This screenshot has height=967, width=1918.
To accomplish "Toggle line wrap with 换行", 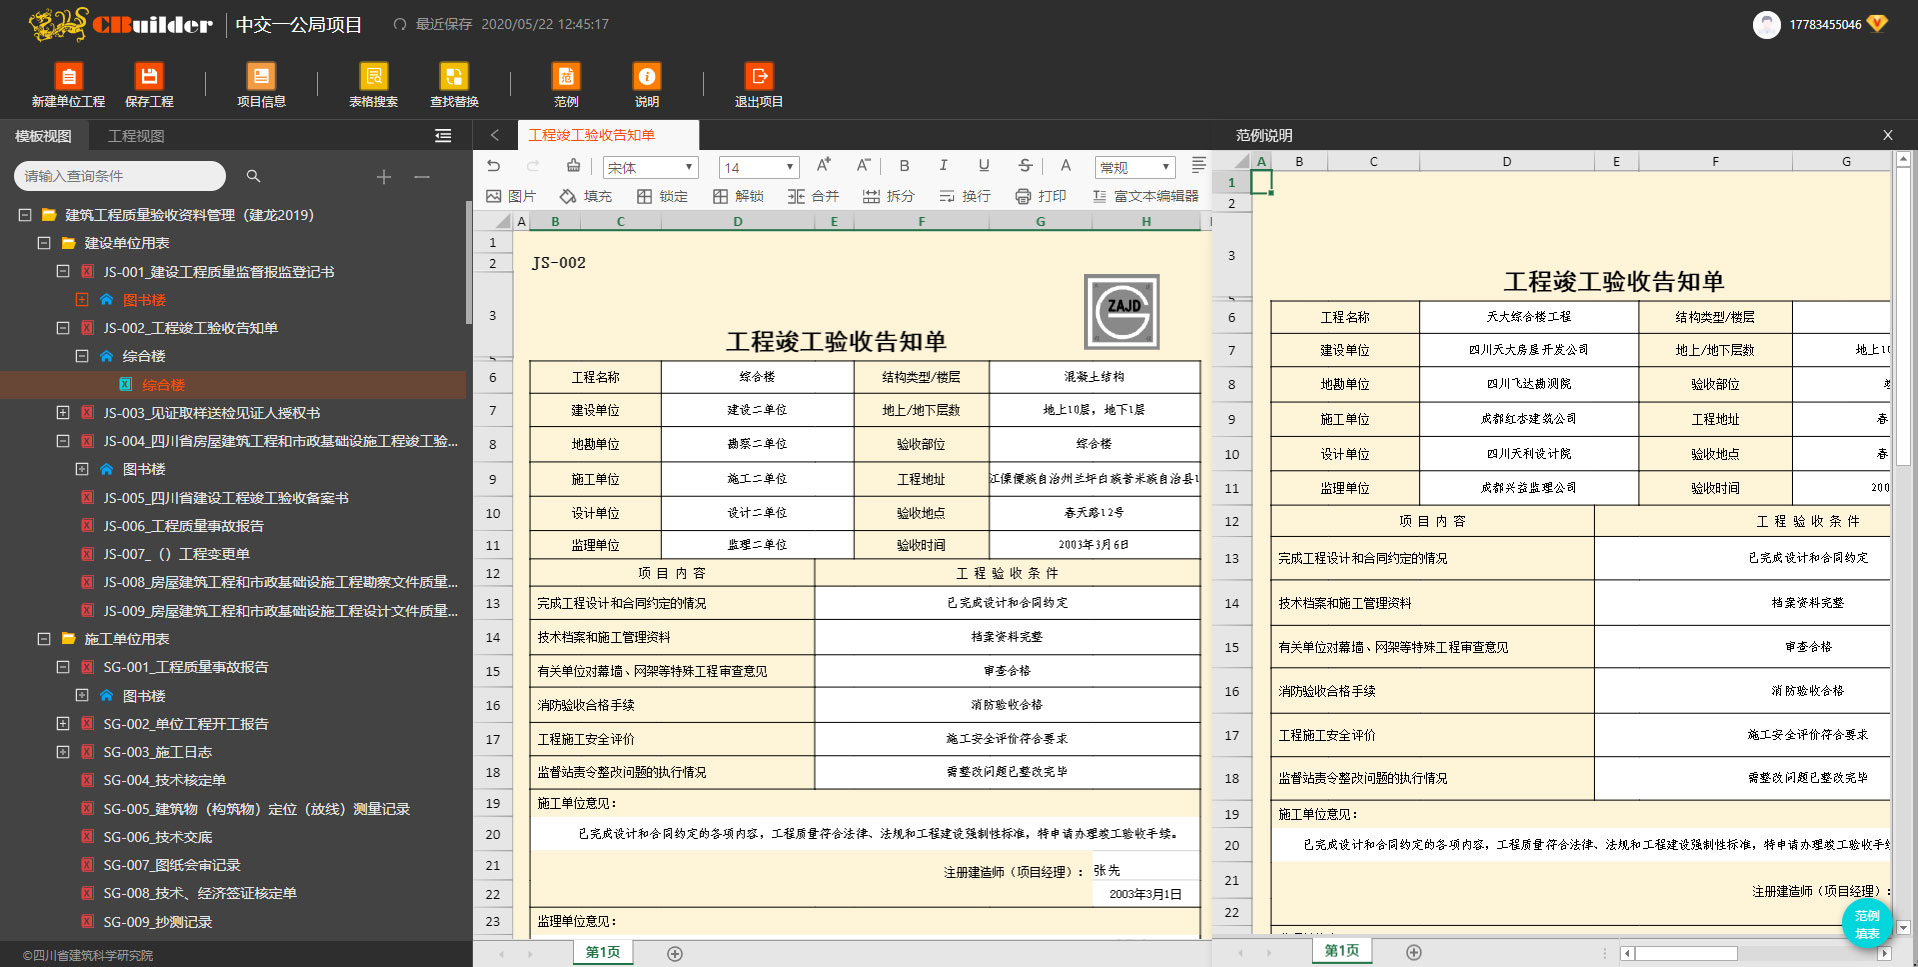I will click(x=965, y=196).
